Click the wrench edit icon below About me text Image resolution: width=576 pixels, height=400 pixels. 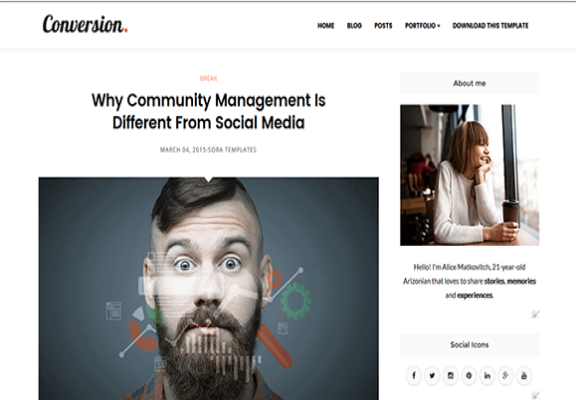pos(535,314)
